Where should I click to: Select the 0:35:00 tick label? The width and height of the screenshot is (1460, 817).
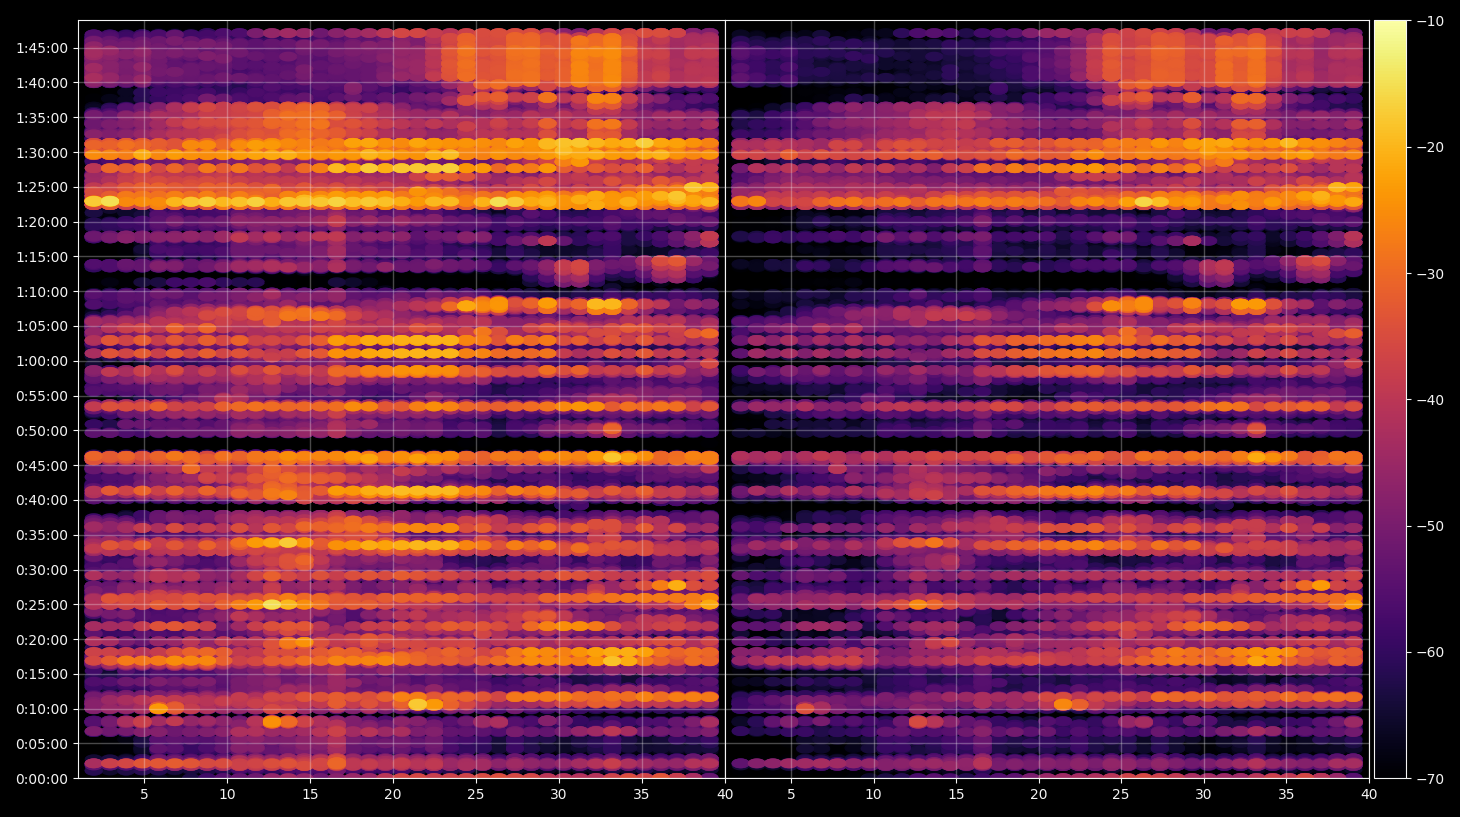(42, 535)
